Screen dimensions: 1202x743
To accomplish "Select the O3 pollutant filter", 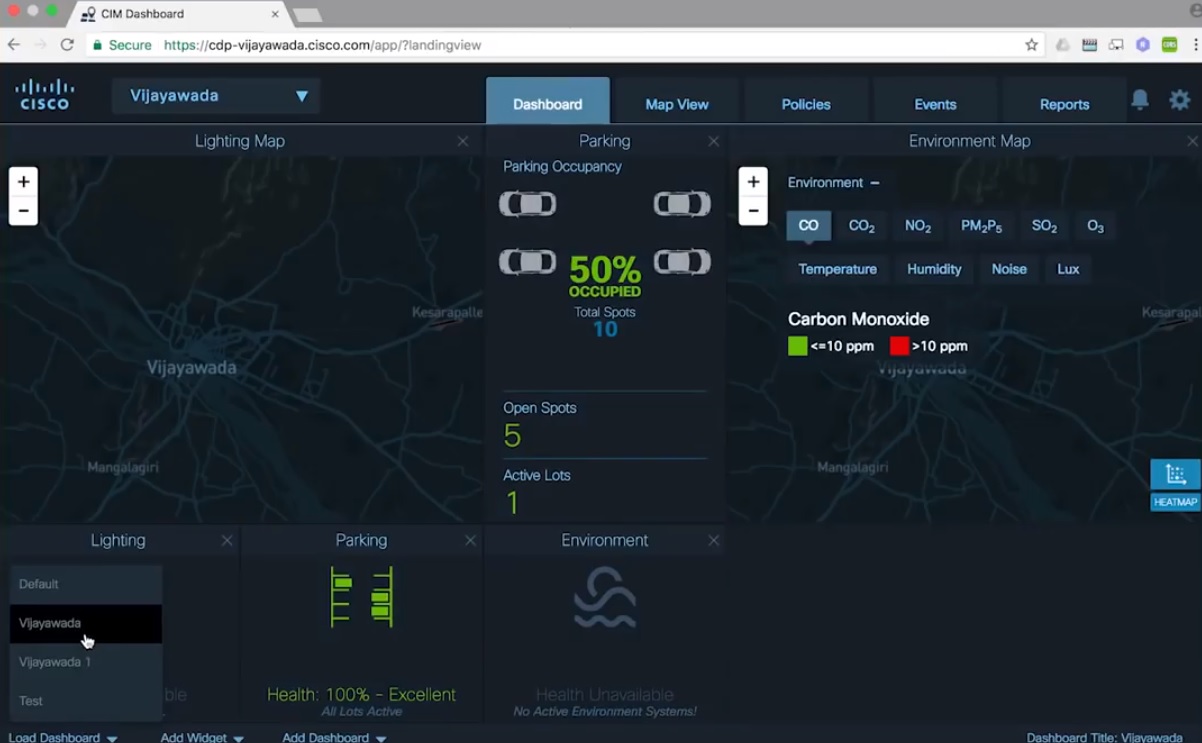I will [x=1095, y=226].
